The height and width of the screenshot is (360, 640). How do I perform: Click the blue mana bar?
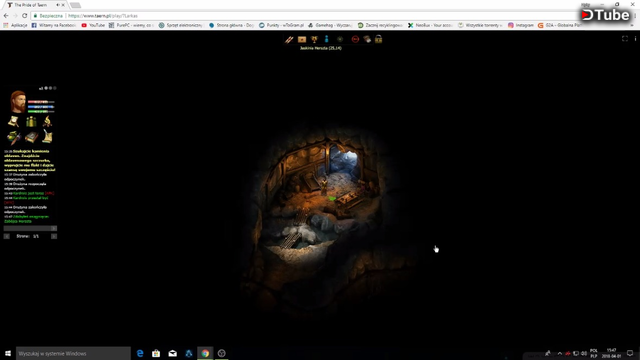click(x=41, y=107)
